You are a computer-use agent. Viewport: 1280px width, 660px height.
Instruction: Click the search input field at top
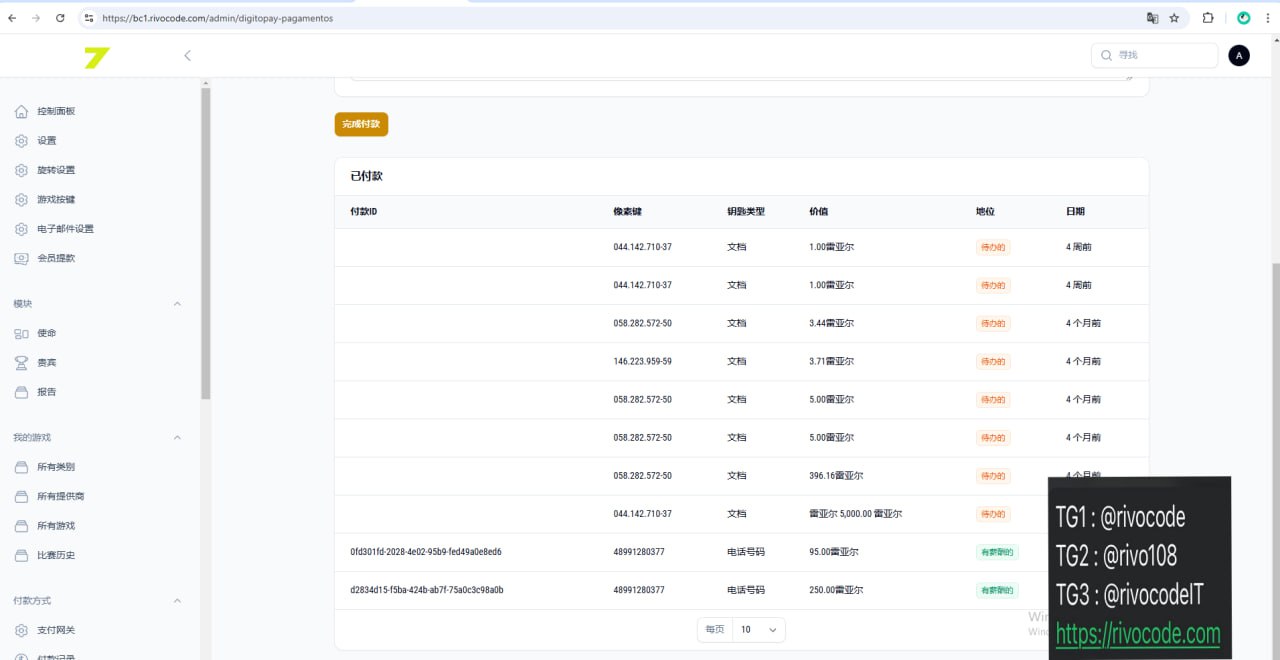(1160, 56)
